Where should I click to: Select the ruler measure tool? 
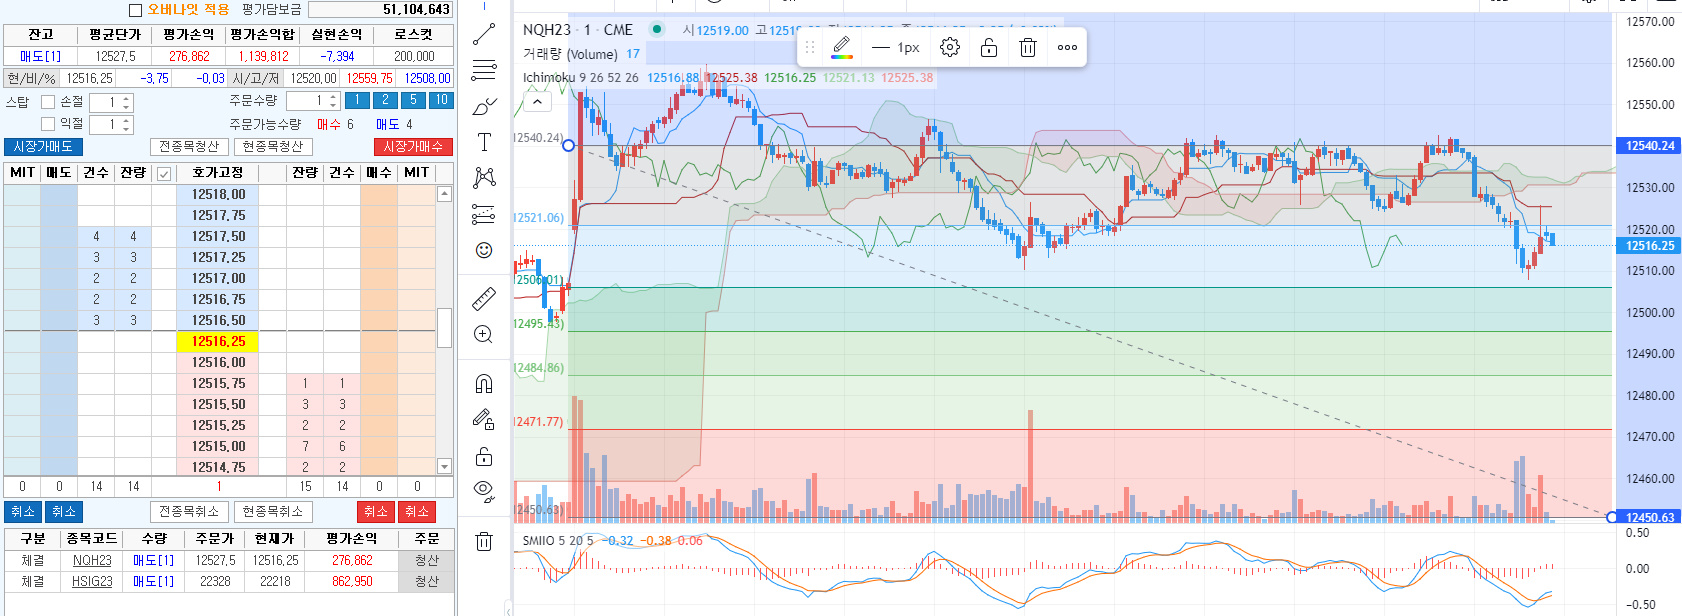click(484, 298)
